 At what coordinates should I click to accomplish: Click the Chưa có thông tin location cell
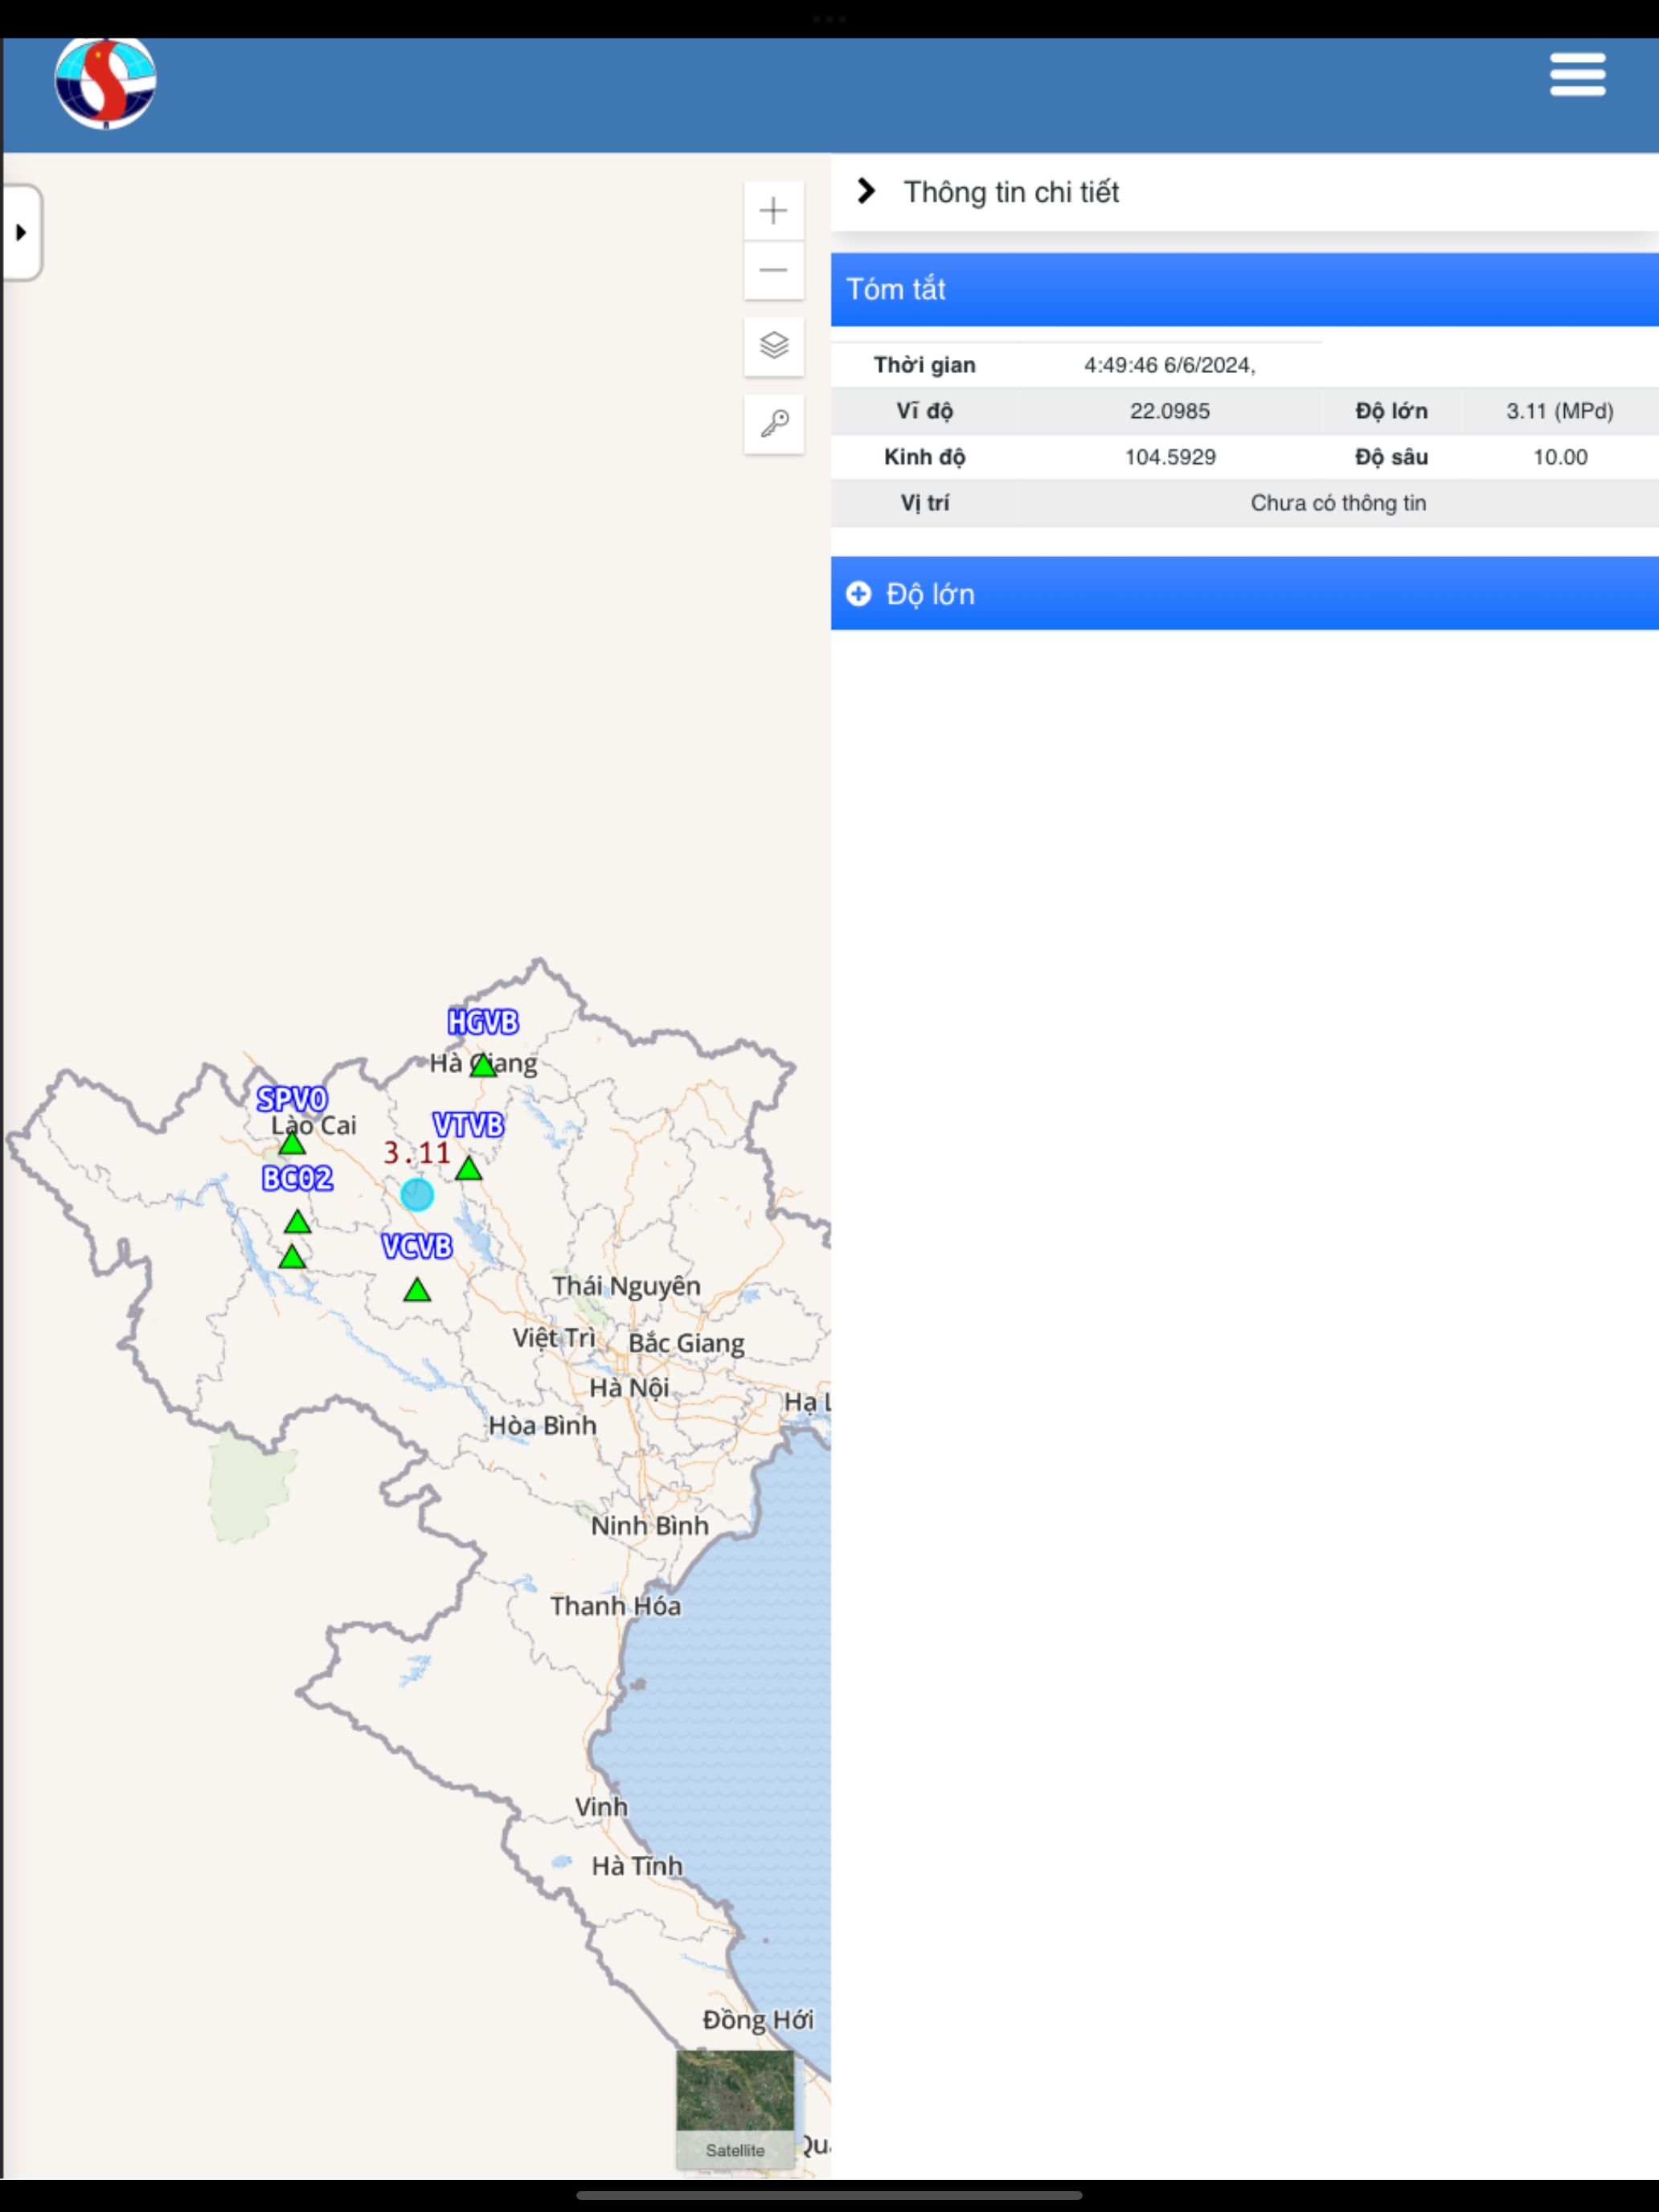(x=1338, y=503)
